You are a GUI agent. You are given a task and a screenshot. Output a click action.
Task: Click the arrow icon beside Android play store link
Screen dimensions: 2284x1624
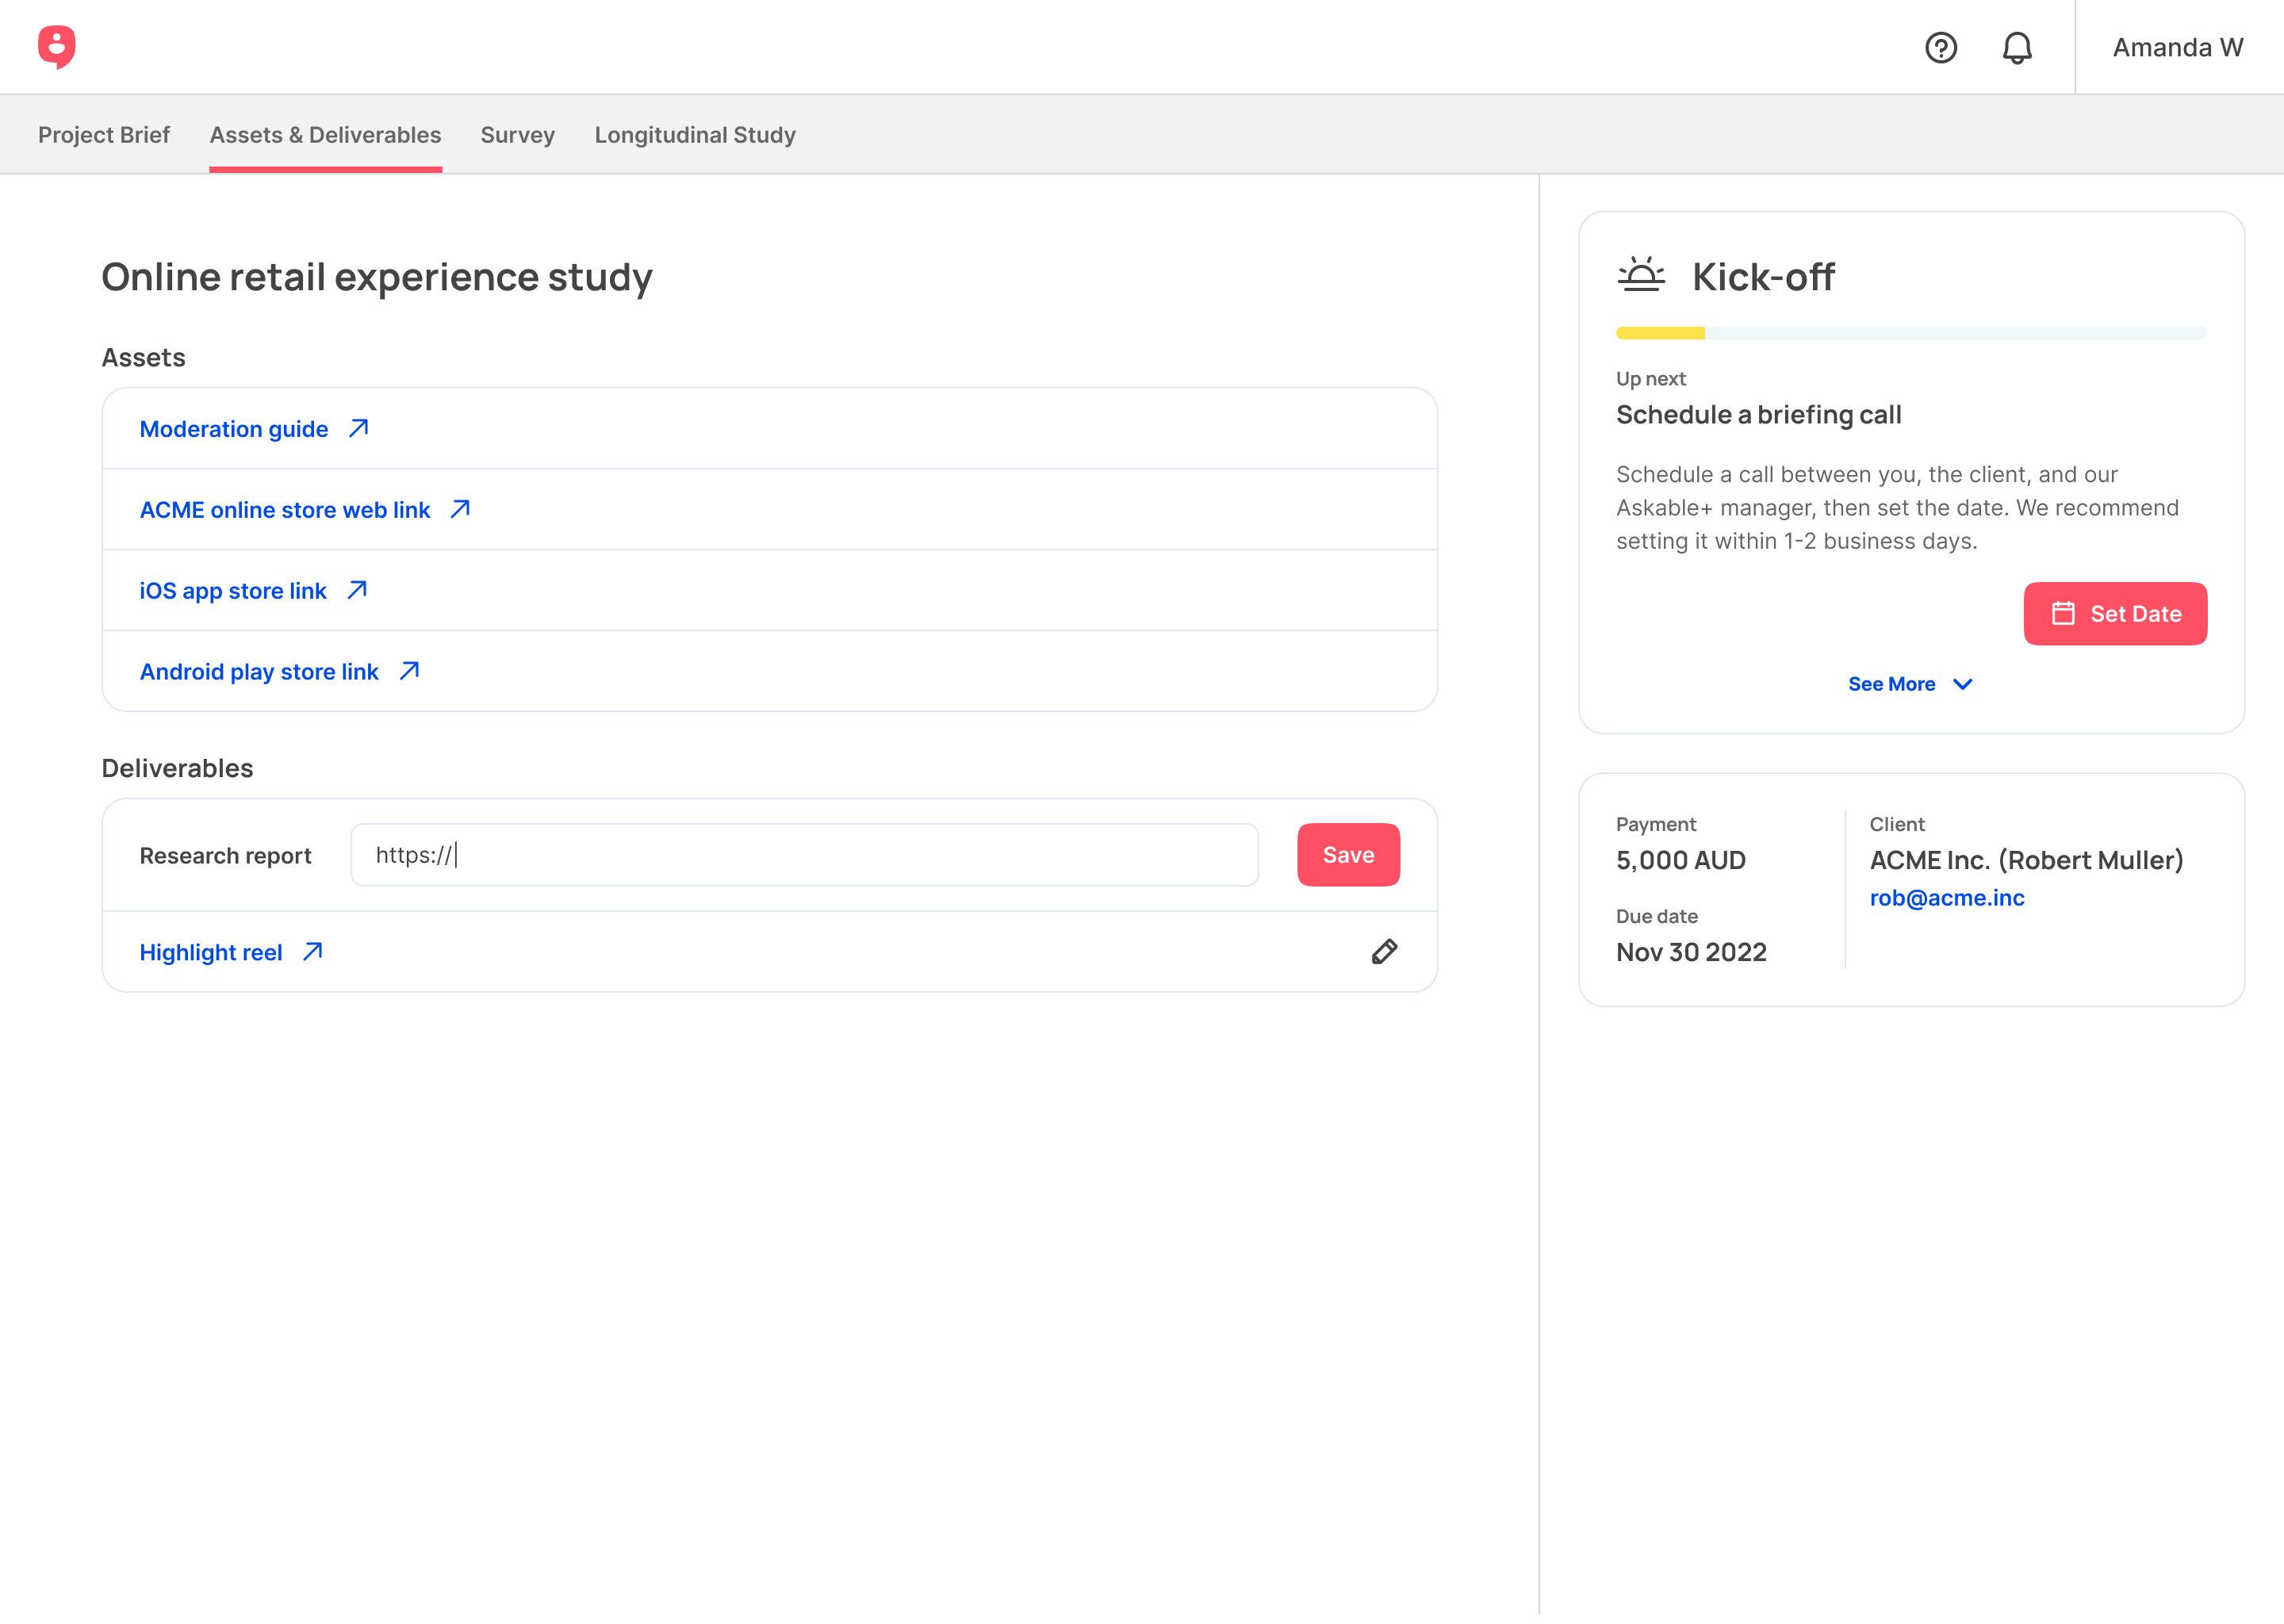409,671
